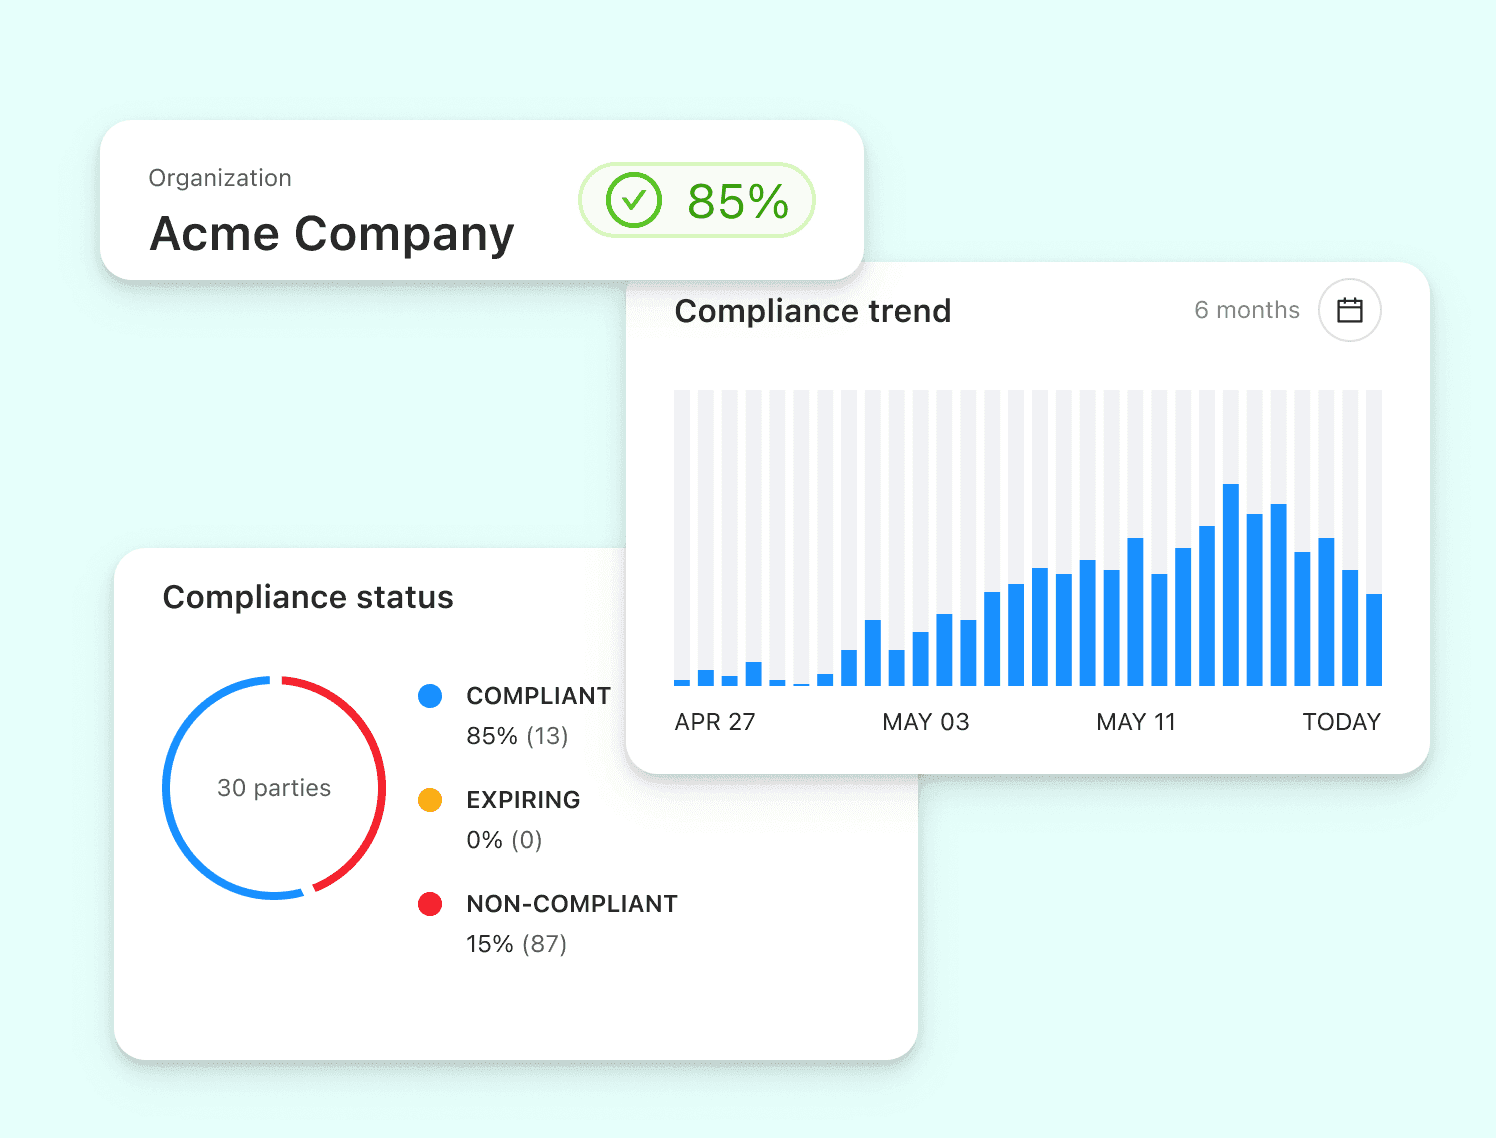The height and width of the screenshot is (1138, 1496).
Task: Click the TODAY axis label
Action: (1342, 722)
